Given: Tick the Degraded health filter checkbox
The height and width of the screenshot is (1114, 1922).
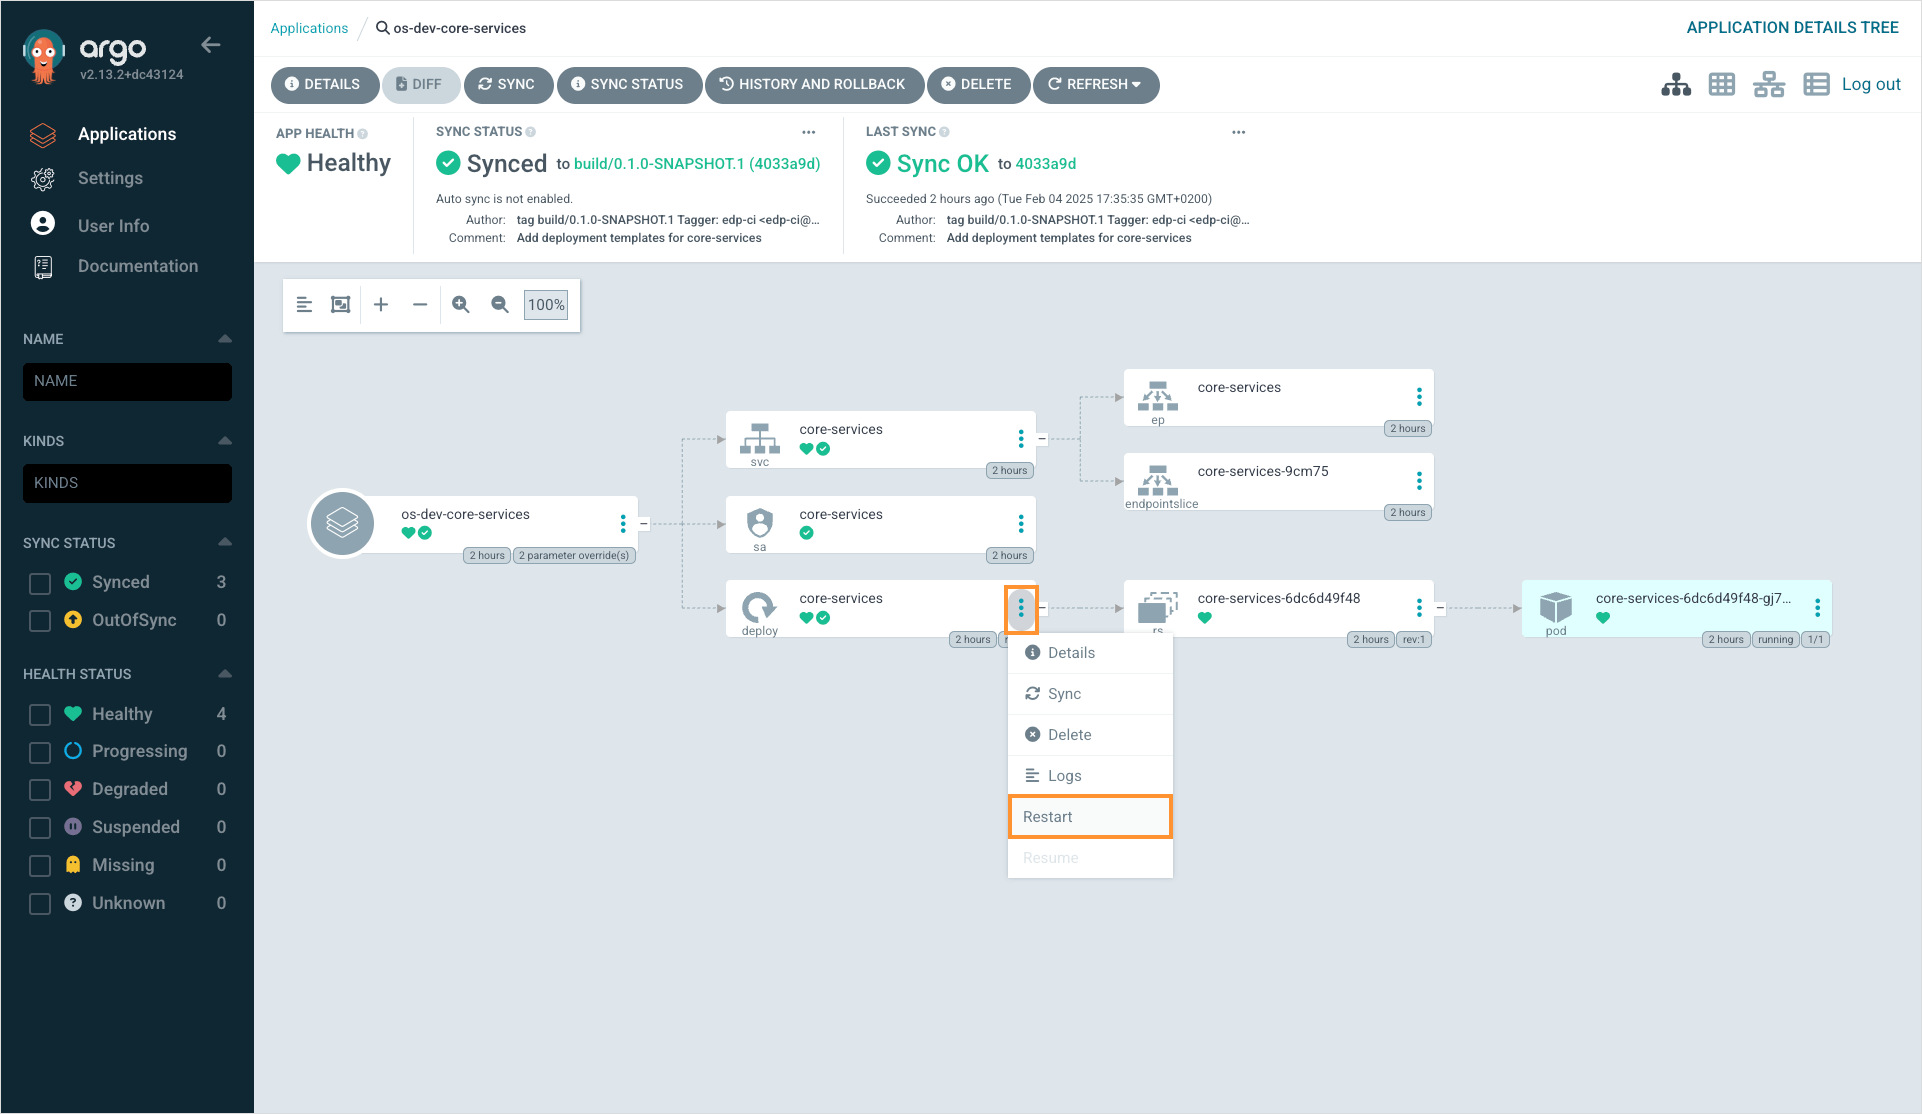Looking at the screenshot, I should pyautogui.click(x=40, y=790).
